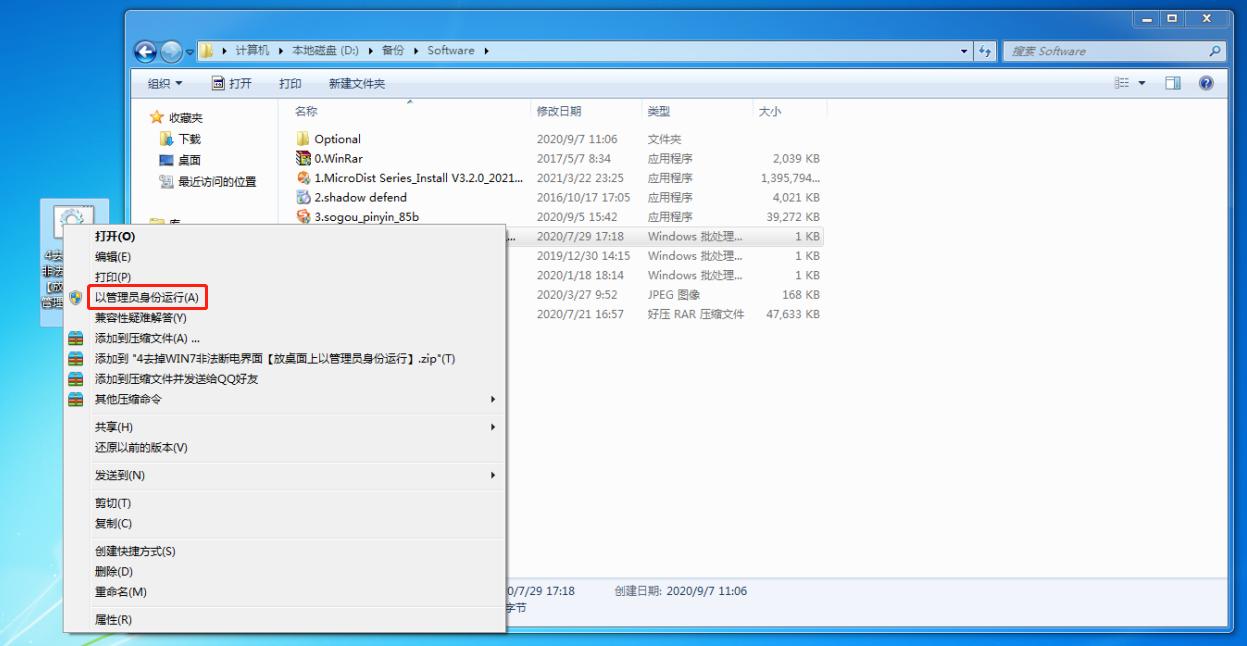This screenshot has height=646, width=1247.
Task: Click the 打印 toolbar button
Action: 290,84
